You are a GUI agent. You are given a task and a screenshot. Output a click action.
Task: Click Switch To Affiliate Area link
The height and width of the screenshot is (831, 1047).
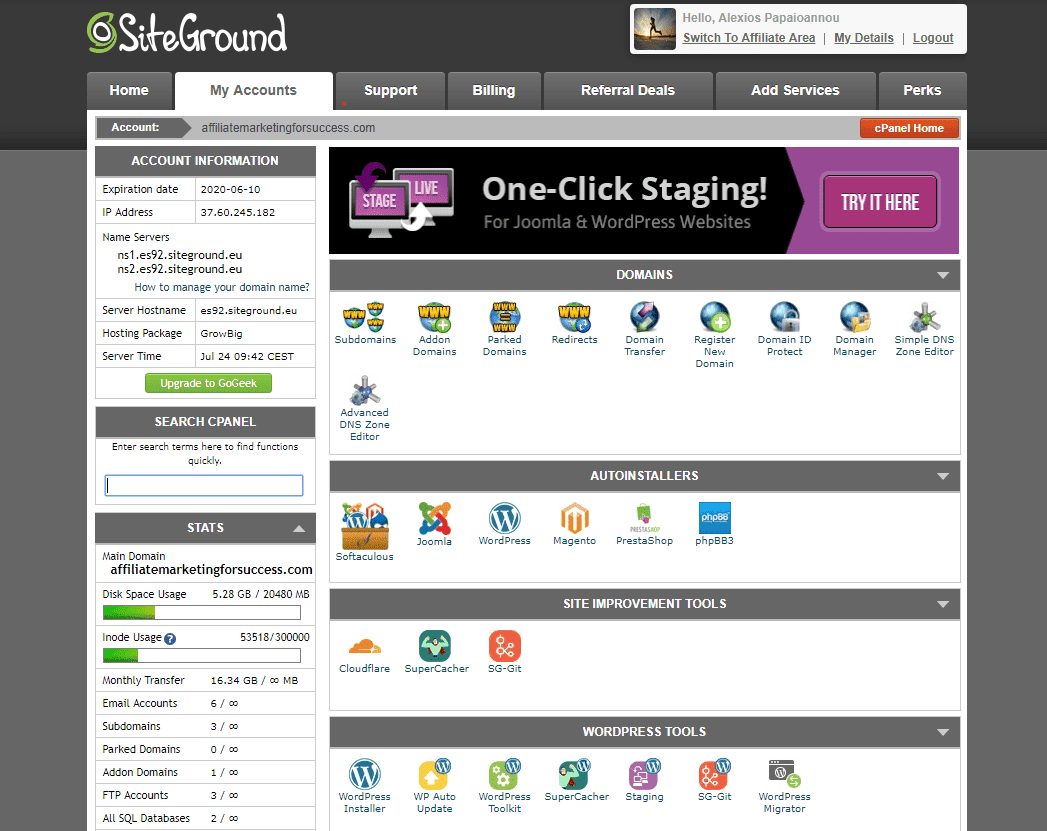pos(749,38)
